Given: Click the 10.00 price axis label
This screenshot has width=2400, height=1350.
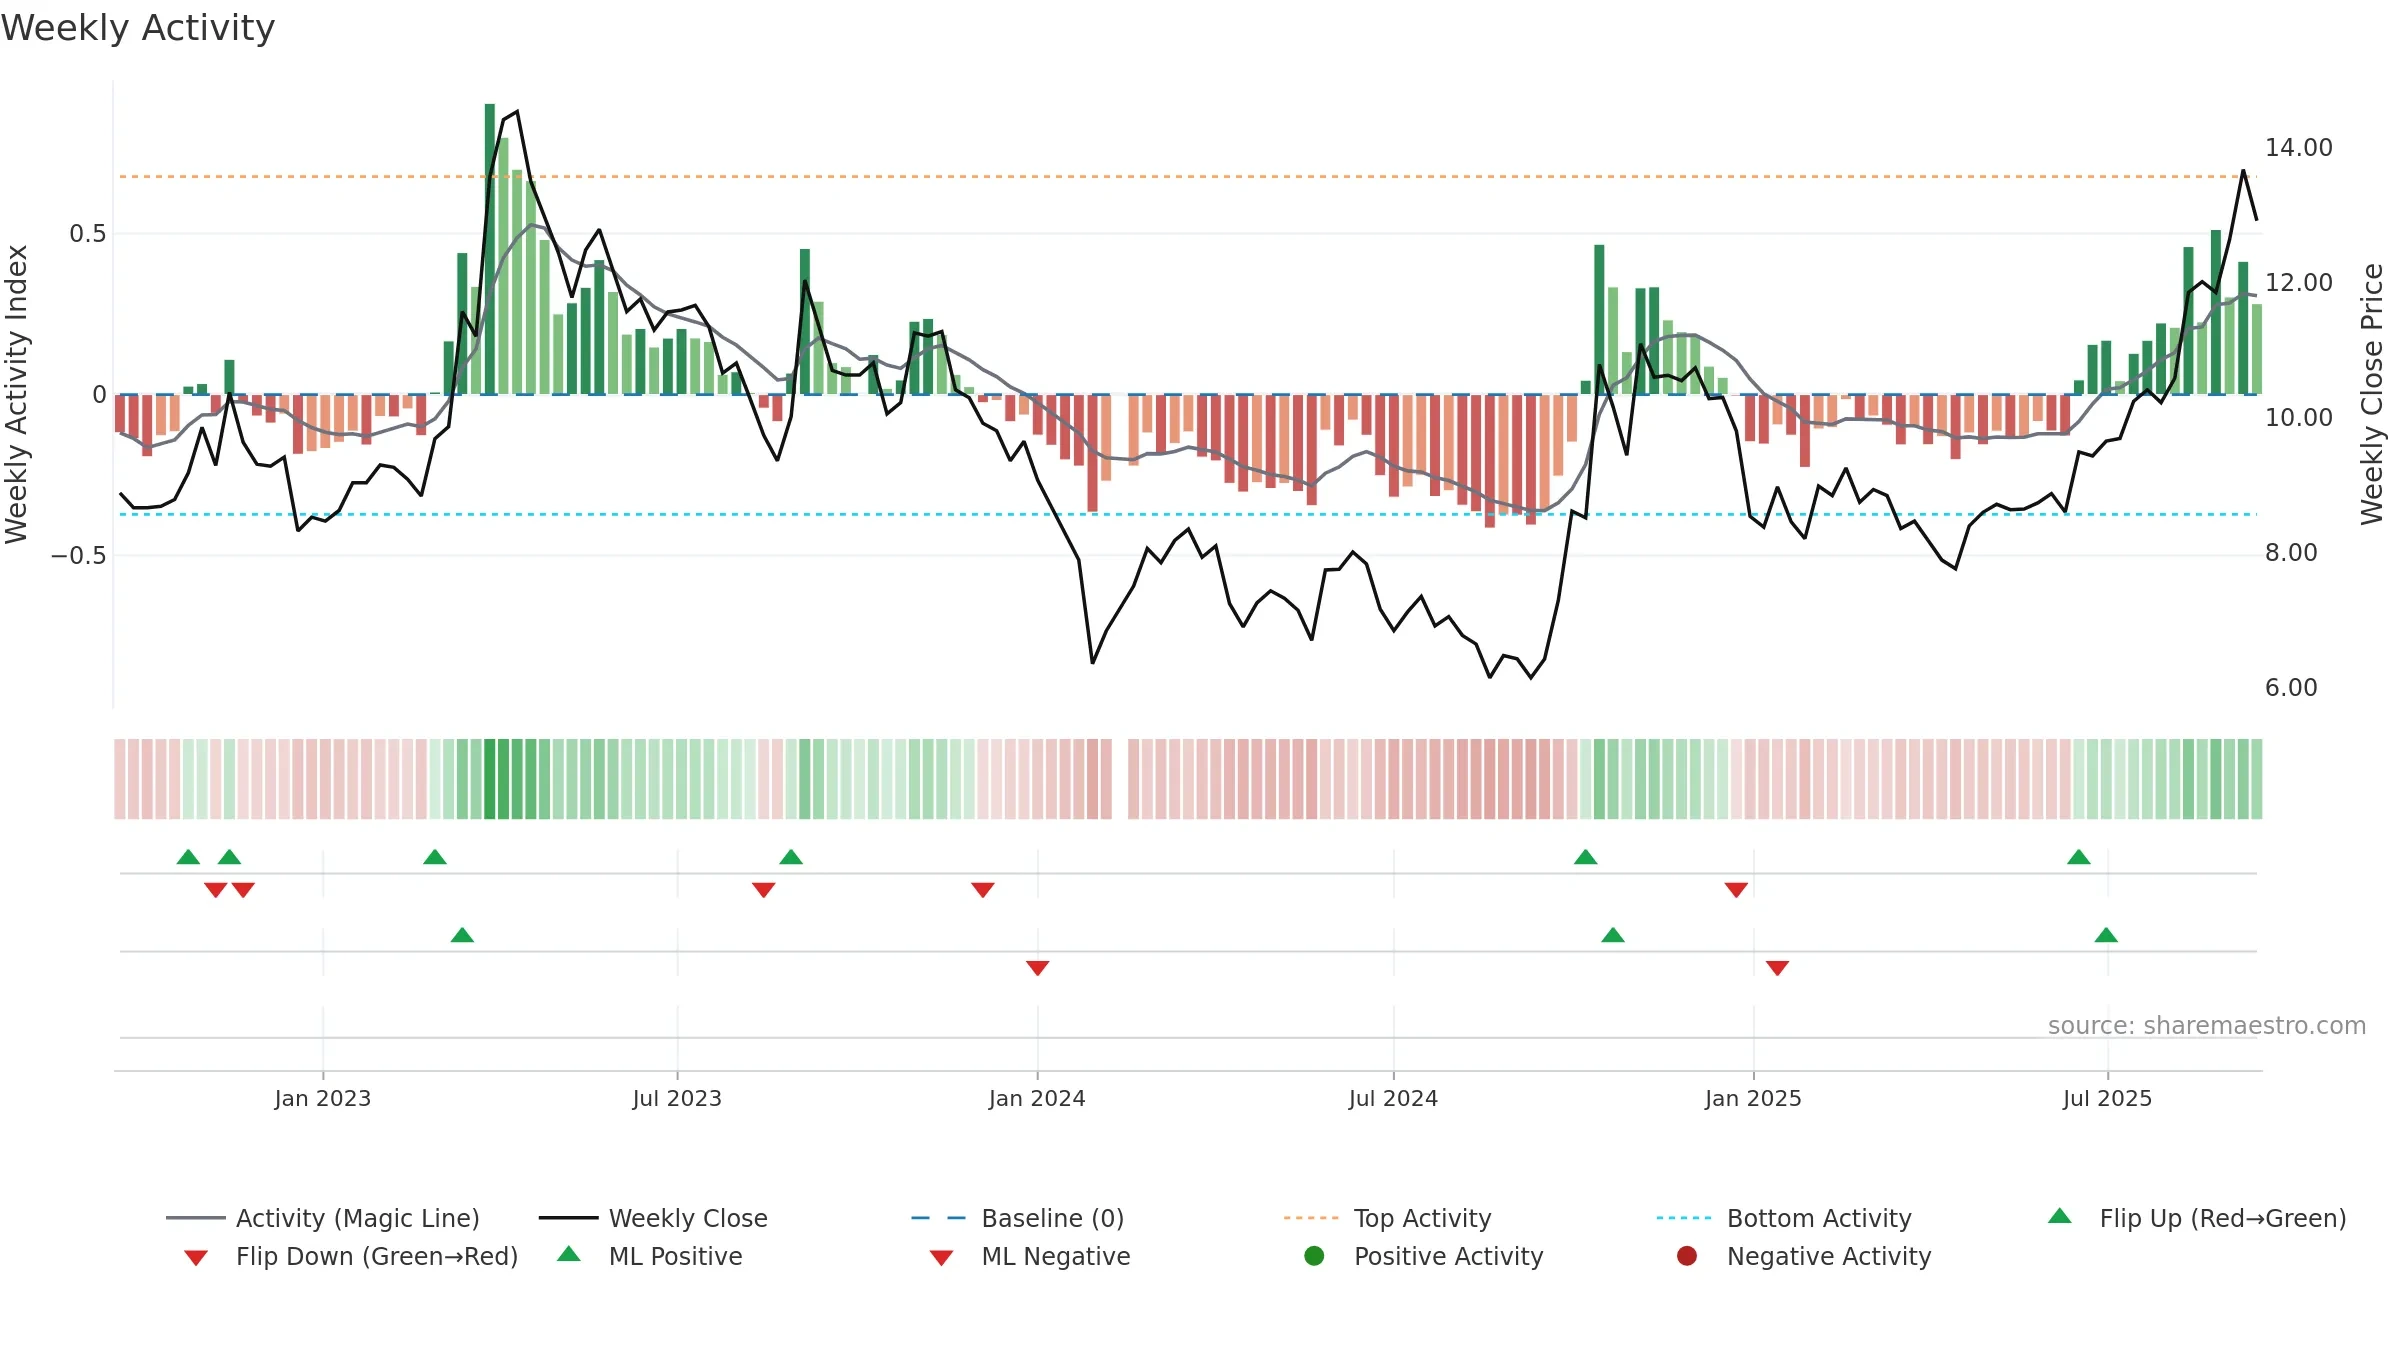Looking at the screenshot, I should tap(2299, 418).
